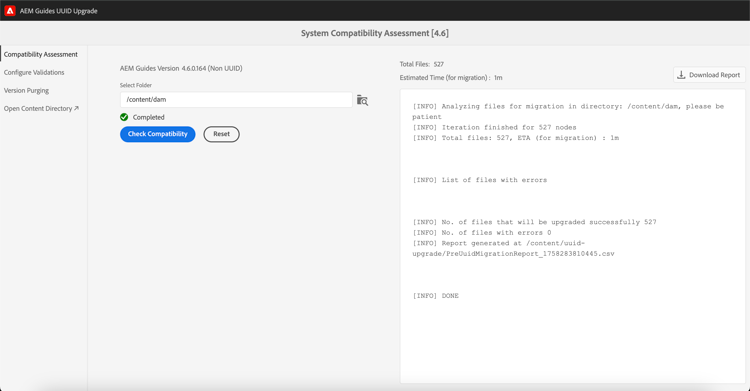Open Content Directory link in sidebar
This screenshot has width=750, height=391.
click(x=41, y=109)
